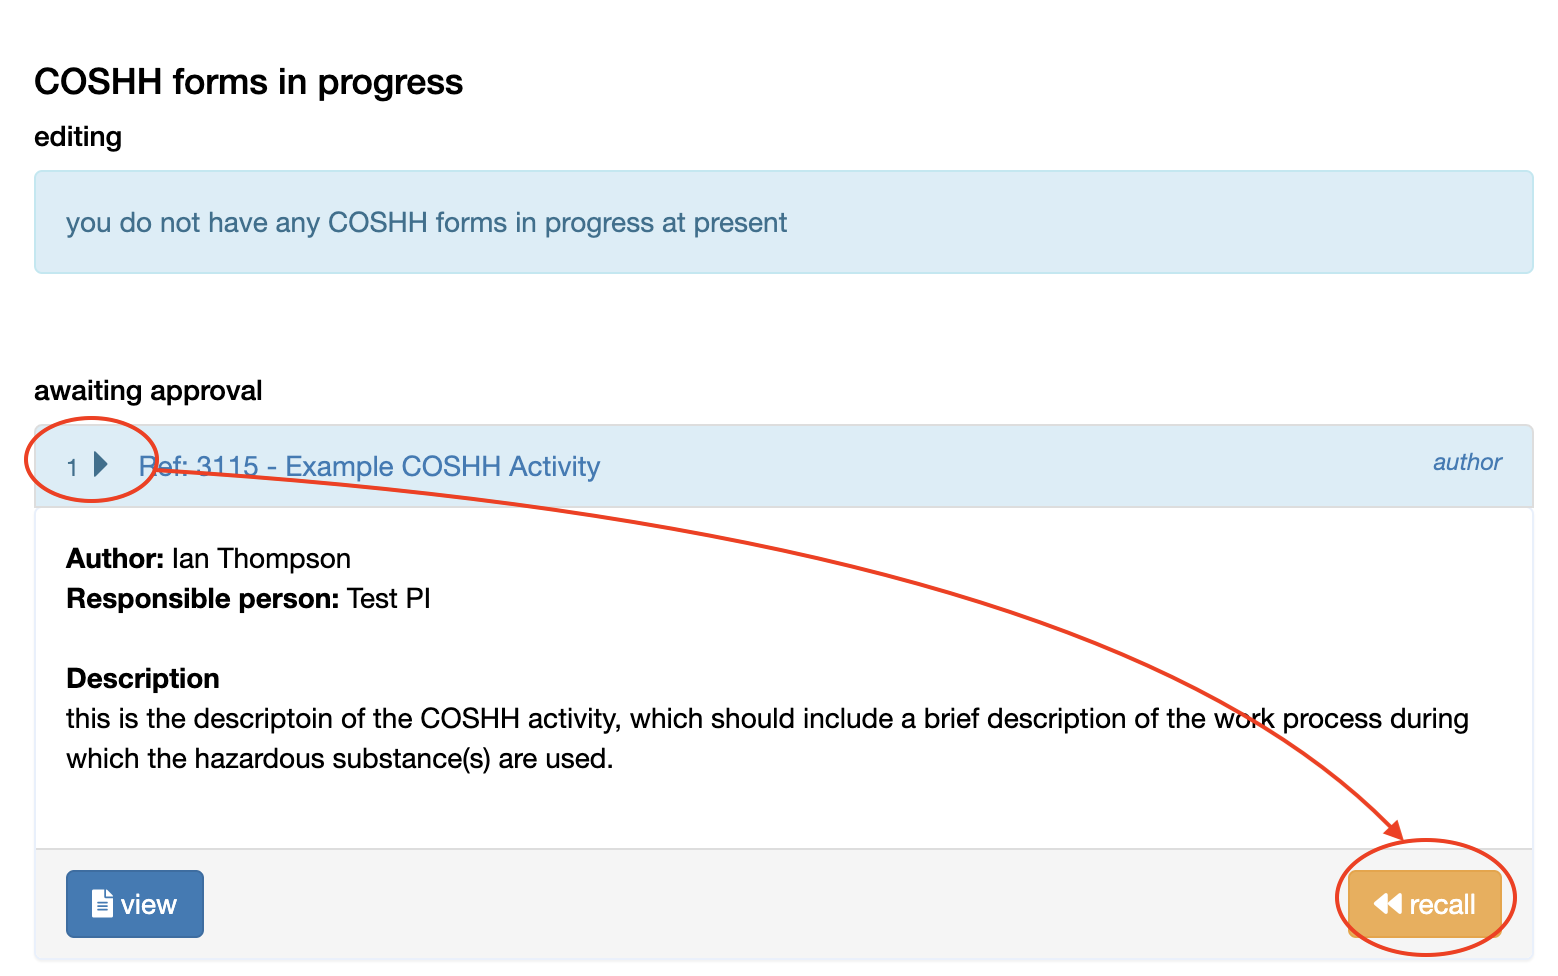
Task: Click the double-arrow rewind icon on recall
Action: tap(1388, 904)
